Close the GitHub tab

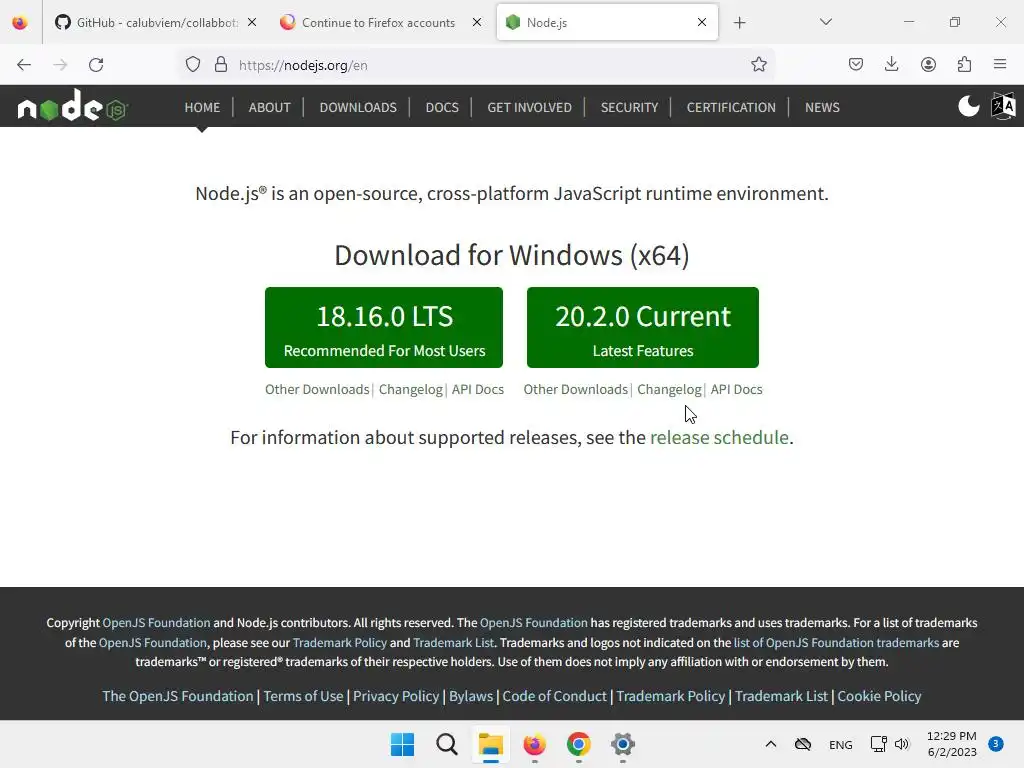252,23
